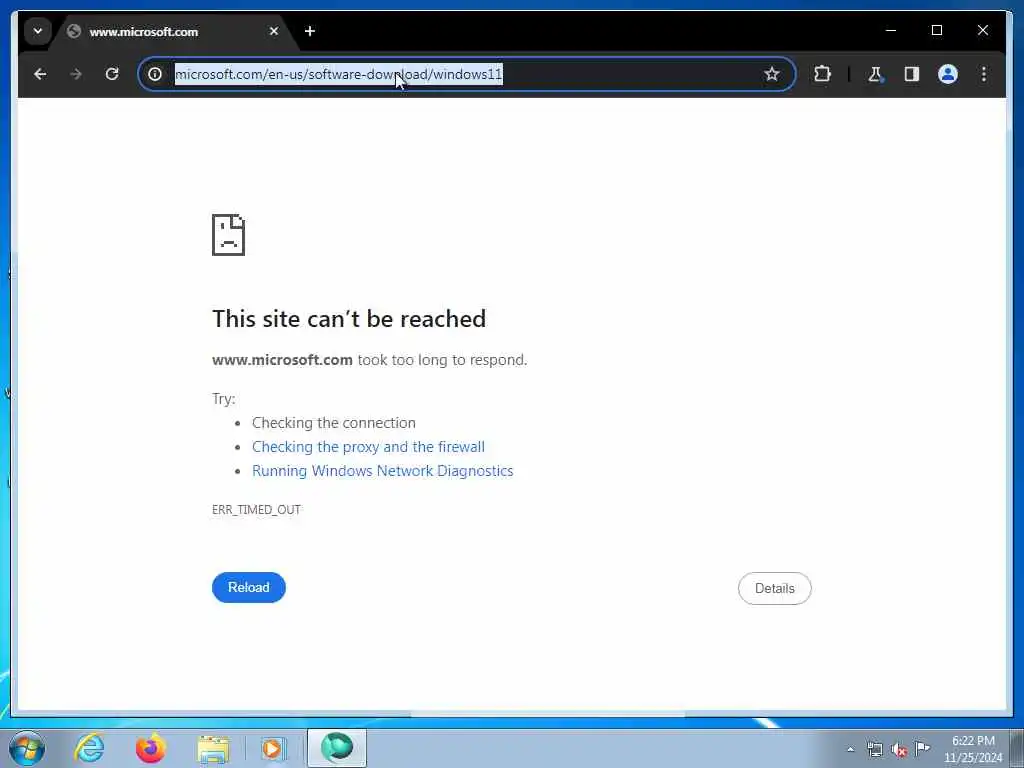
Task: Click the forward navigation arrow
Action: 76,74
